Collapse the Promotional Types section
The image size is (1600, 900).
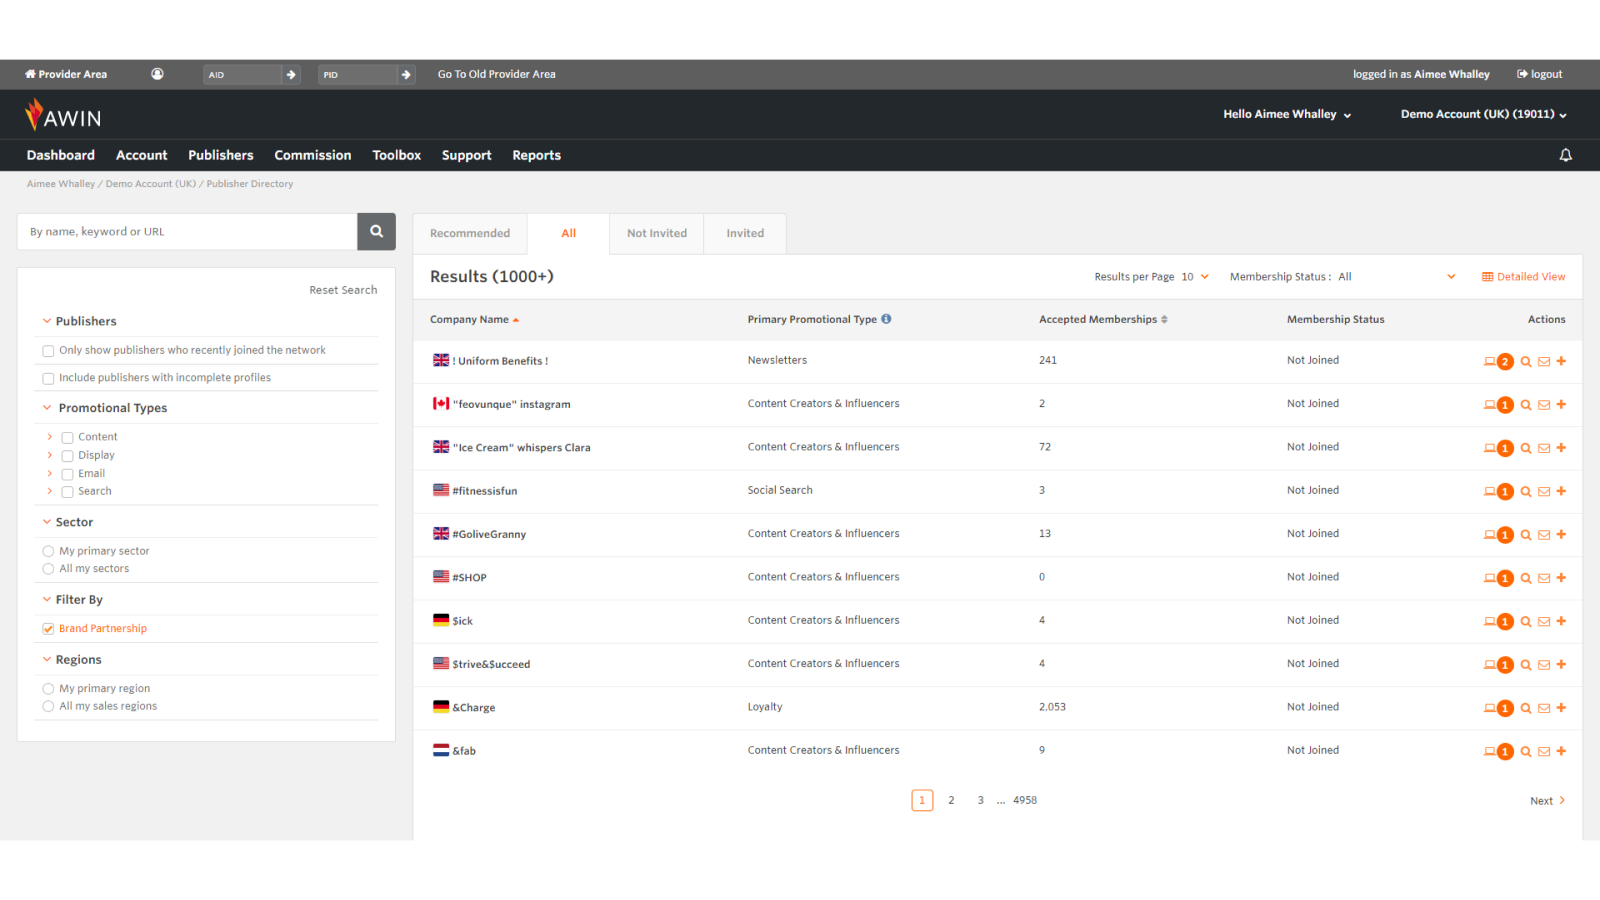(47, 408)
